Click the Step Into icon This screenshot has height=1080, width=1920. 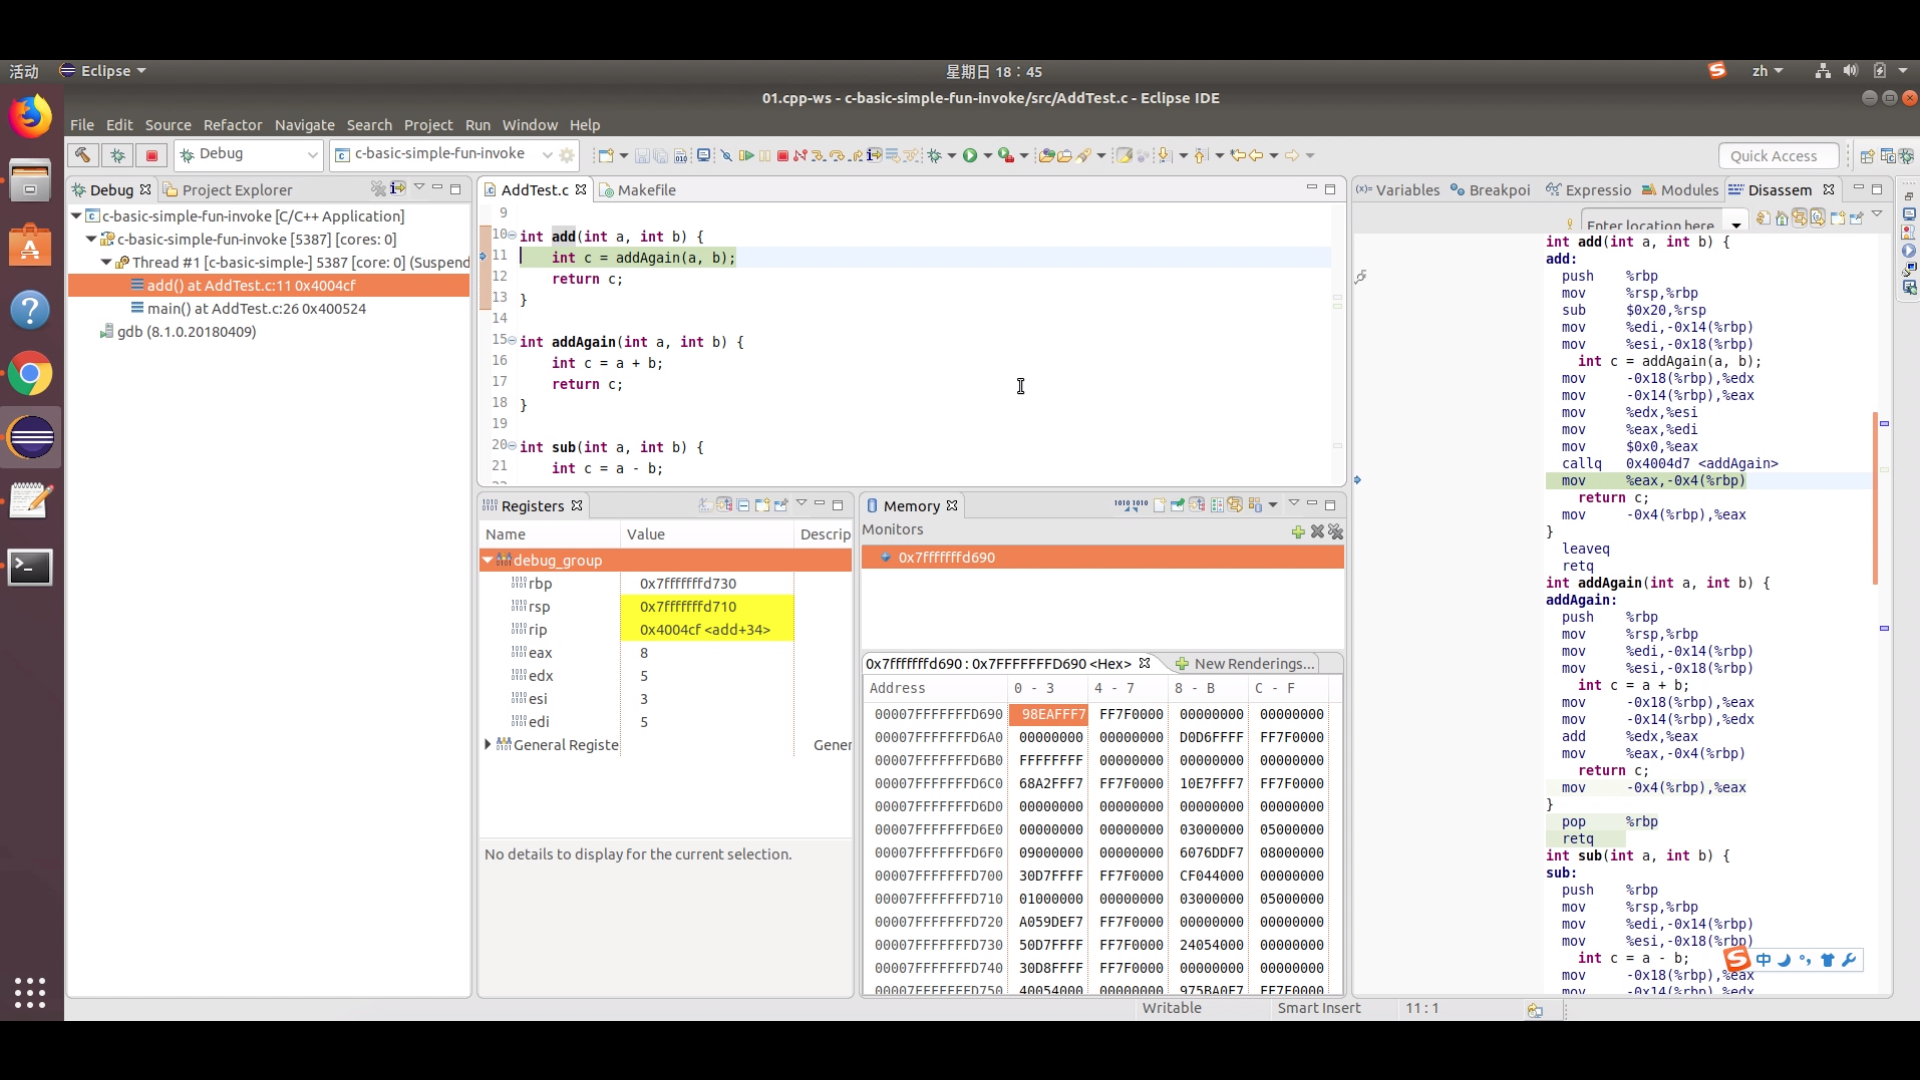[819, 155]
